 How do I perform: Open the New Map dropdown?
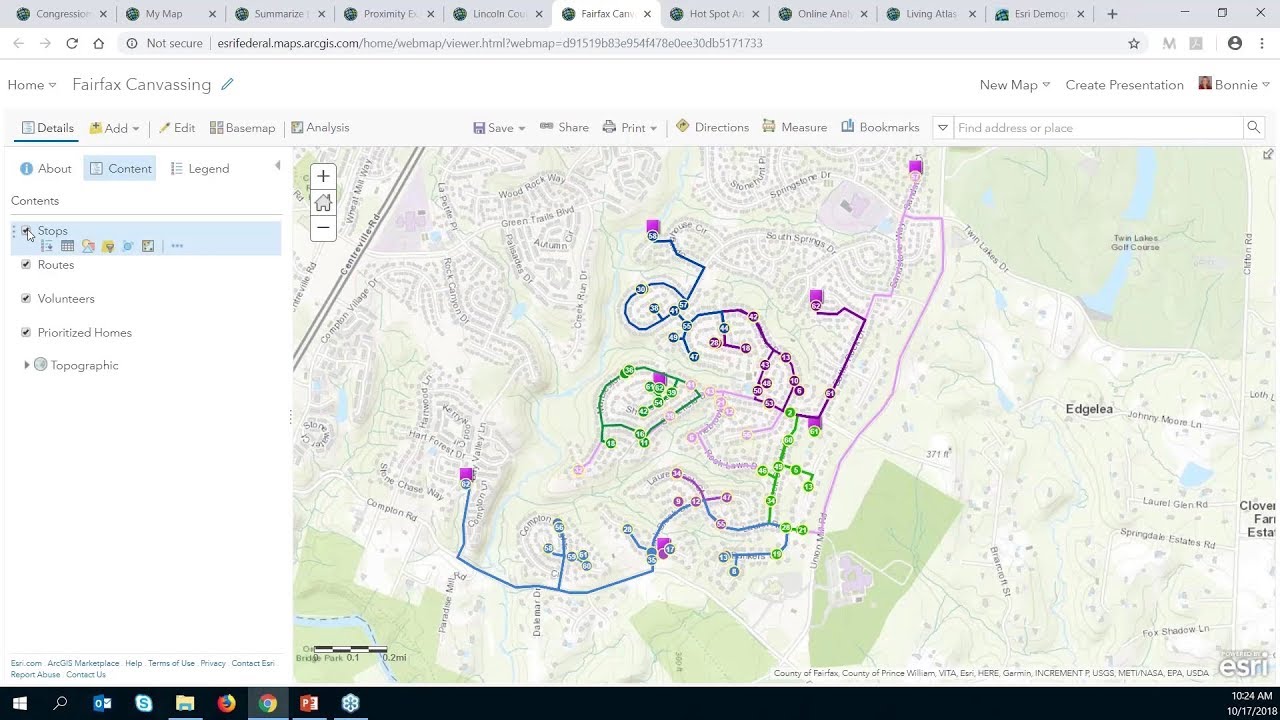pos(1015,85)
